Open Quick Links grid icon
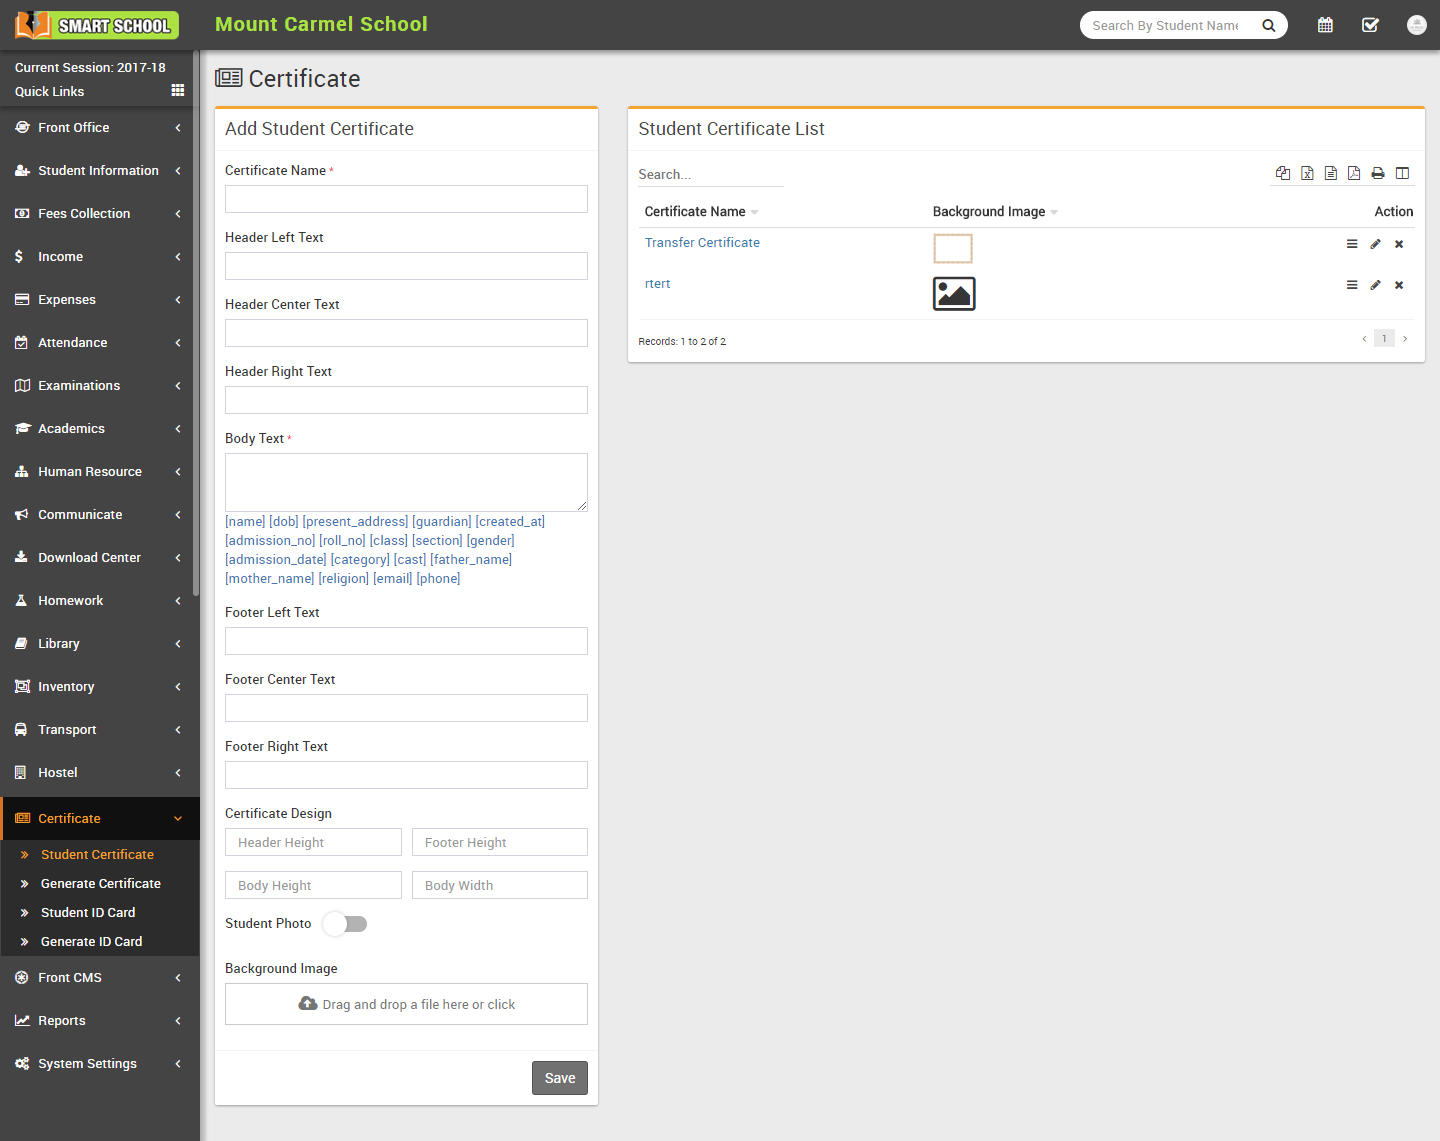 click(x=178, y=90)
